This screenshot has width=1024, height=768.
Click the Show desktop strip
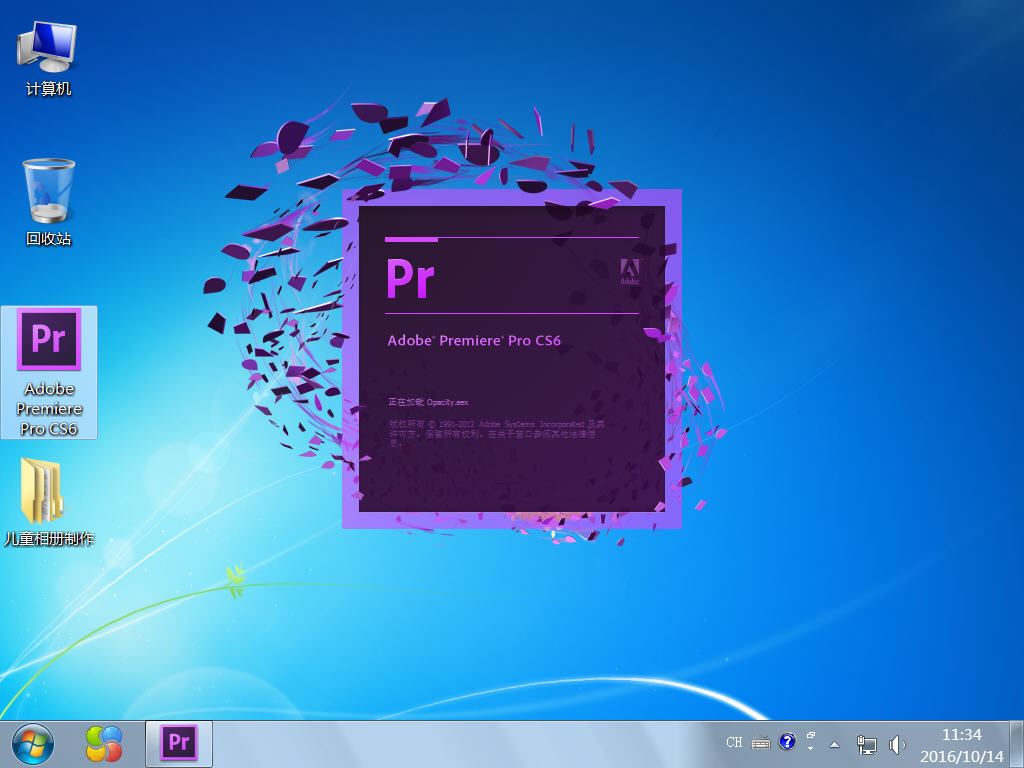click(1017, 744)
